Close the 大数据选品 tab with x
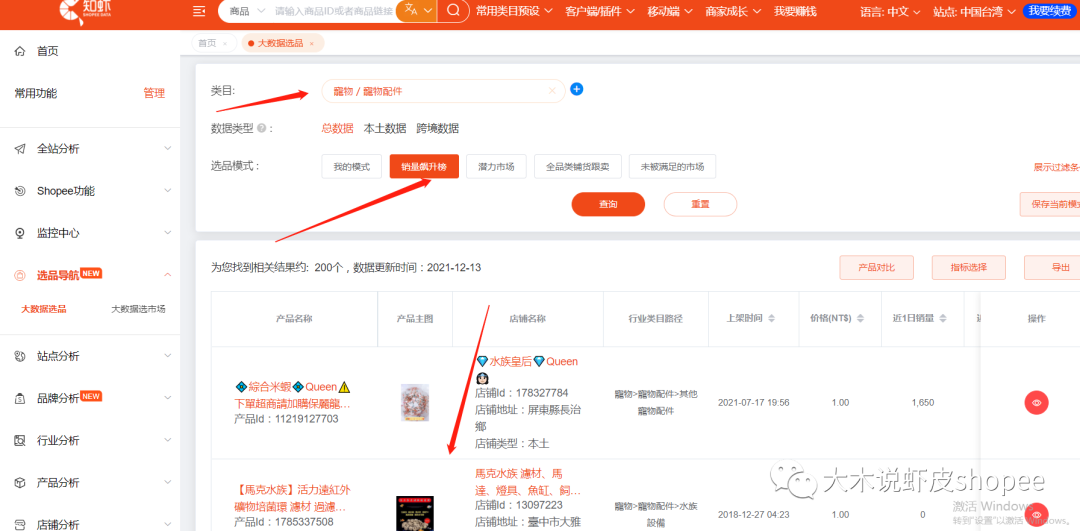The height and width of the screenshot is (531, 1080). [x=311, y=43]
